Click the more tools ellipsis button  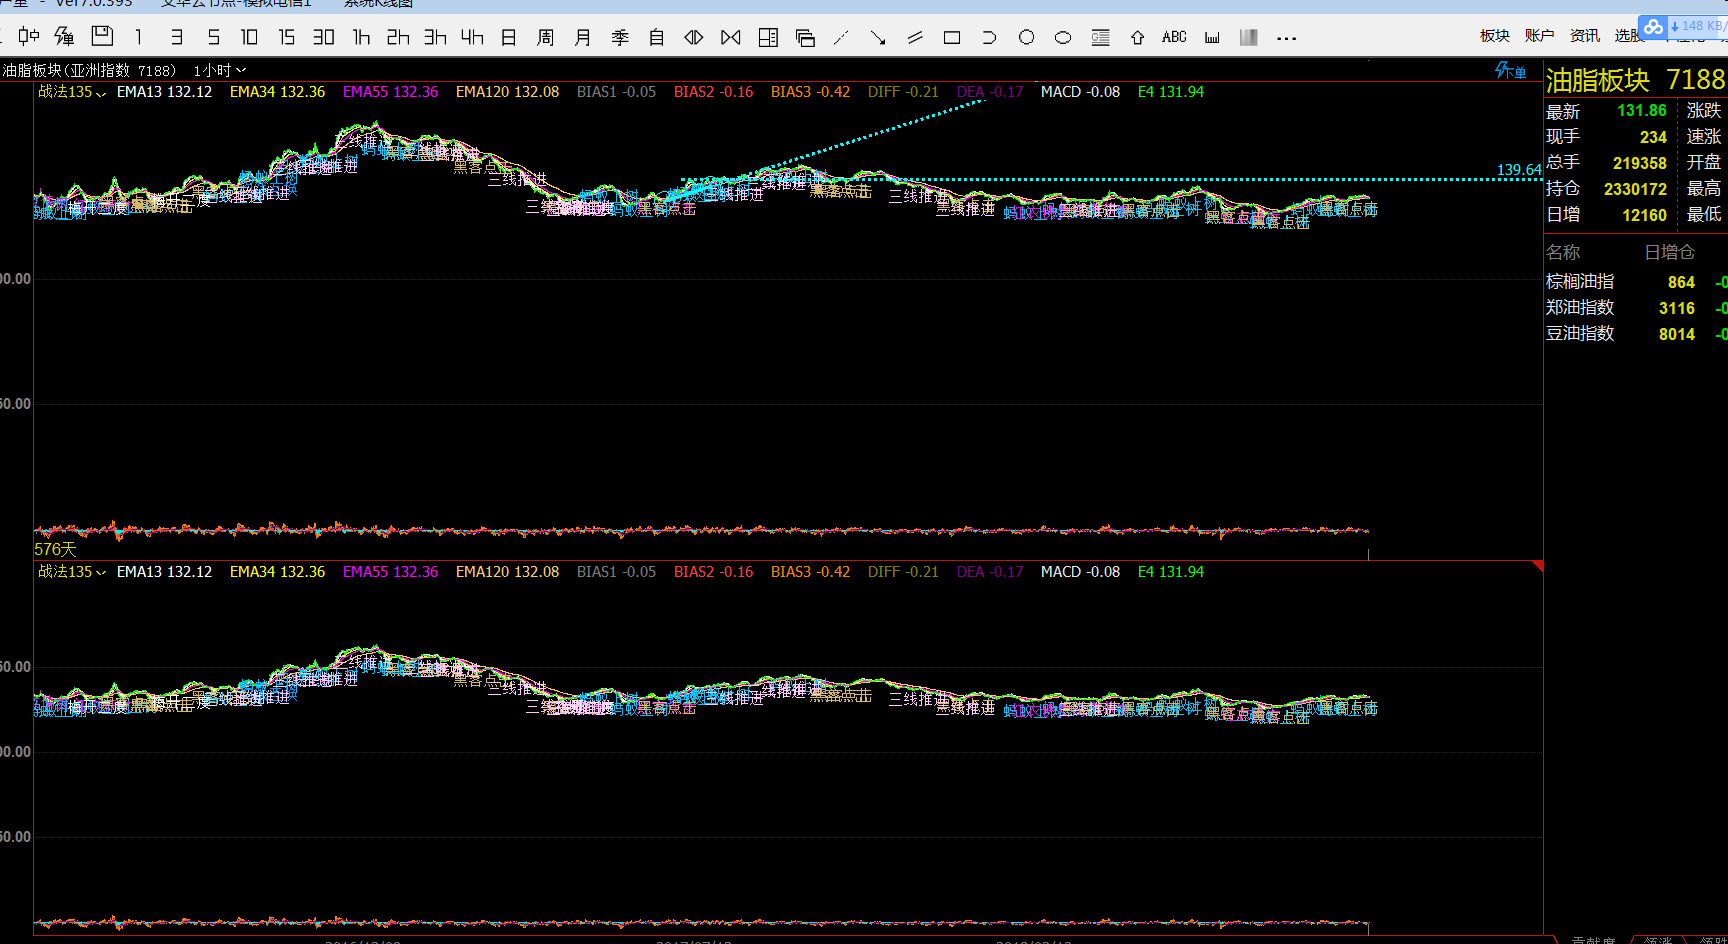coord(1287,39)
